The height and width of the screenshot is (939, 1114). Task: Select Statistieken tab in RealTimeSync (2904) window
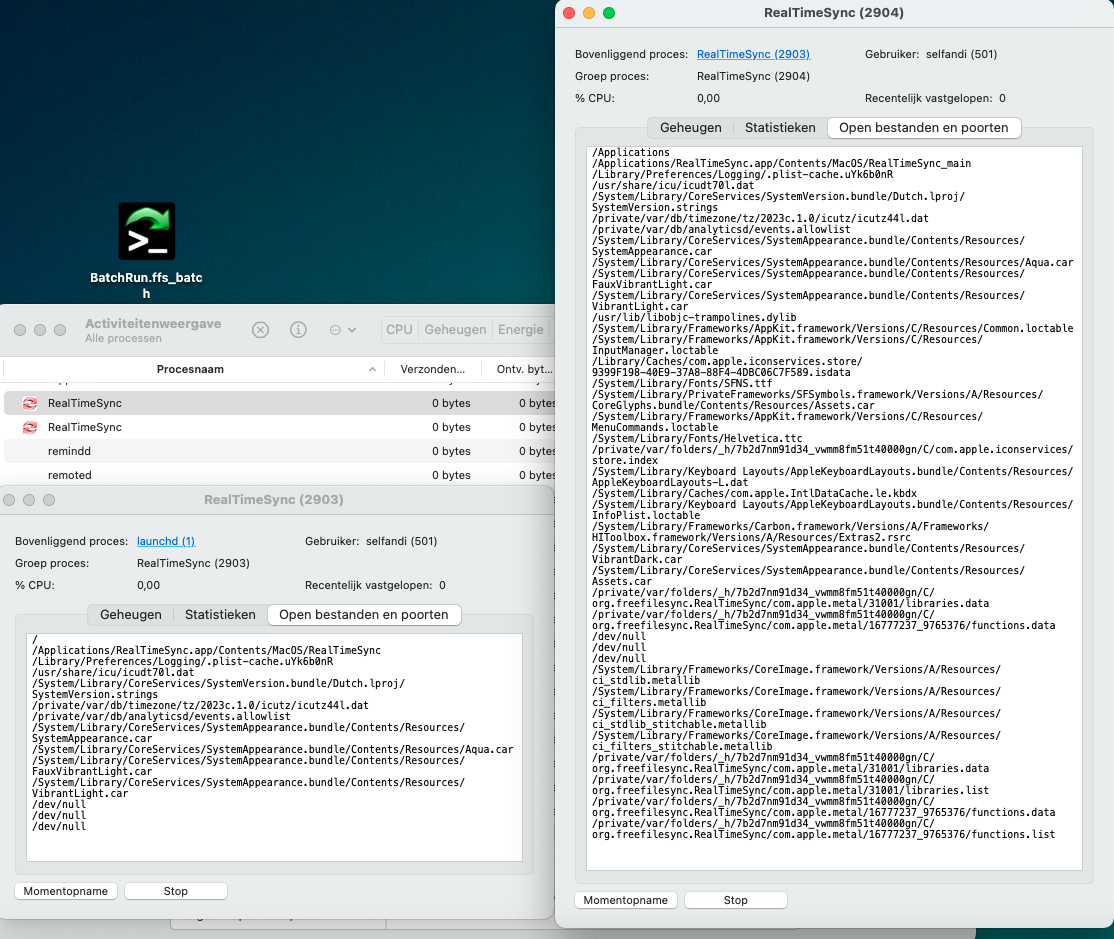780,128
